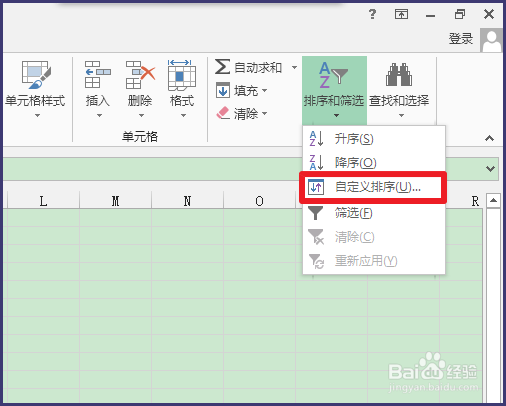506x406 pixels.
Task: Choose Filter 筛选(F) from the menu
Action: [374, 213]
